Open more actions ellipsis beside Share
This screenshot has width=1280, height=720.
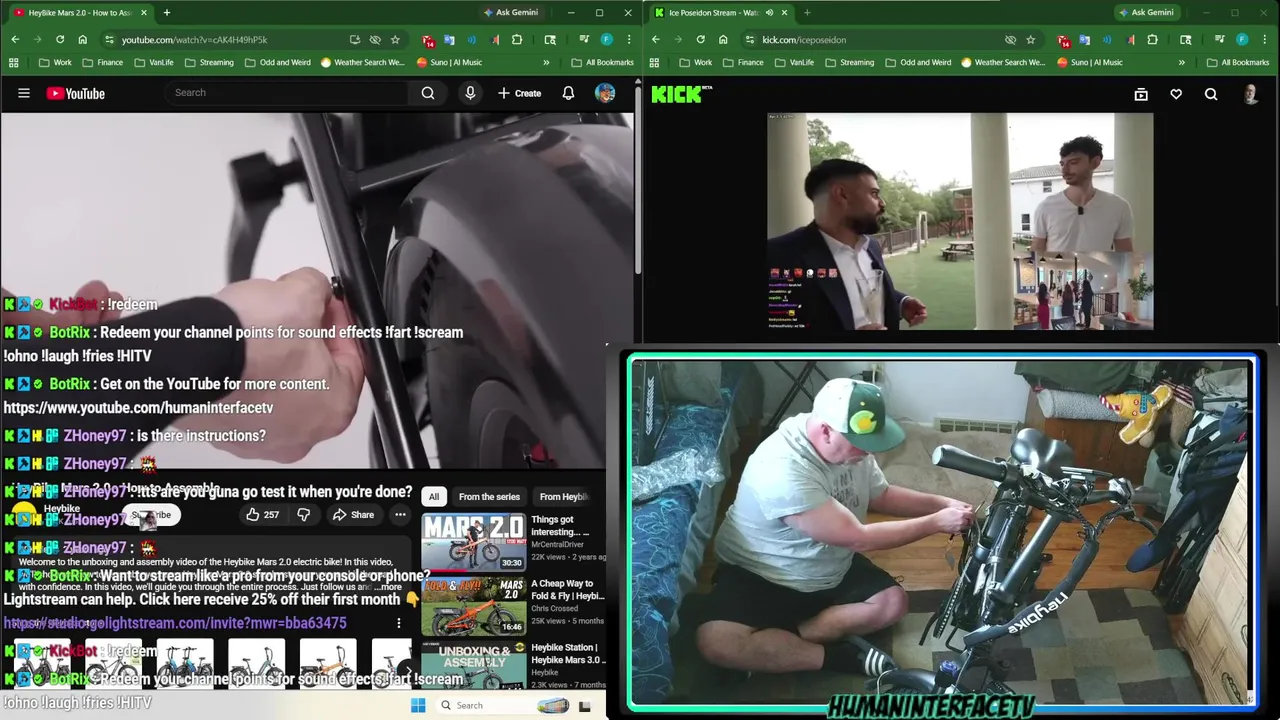[400, 514]
